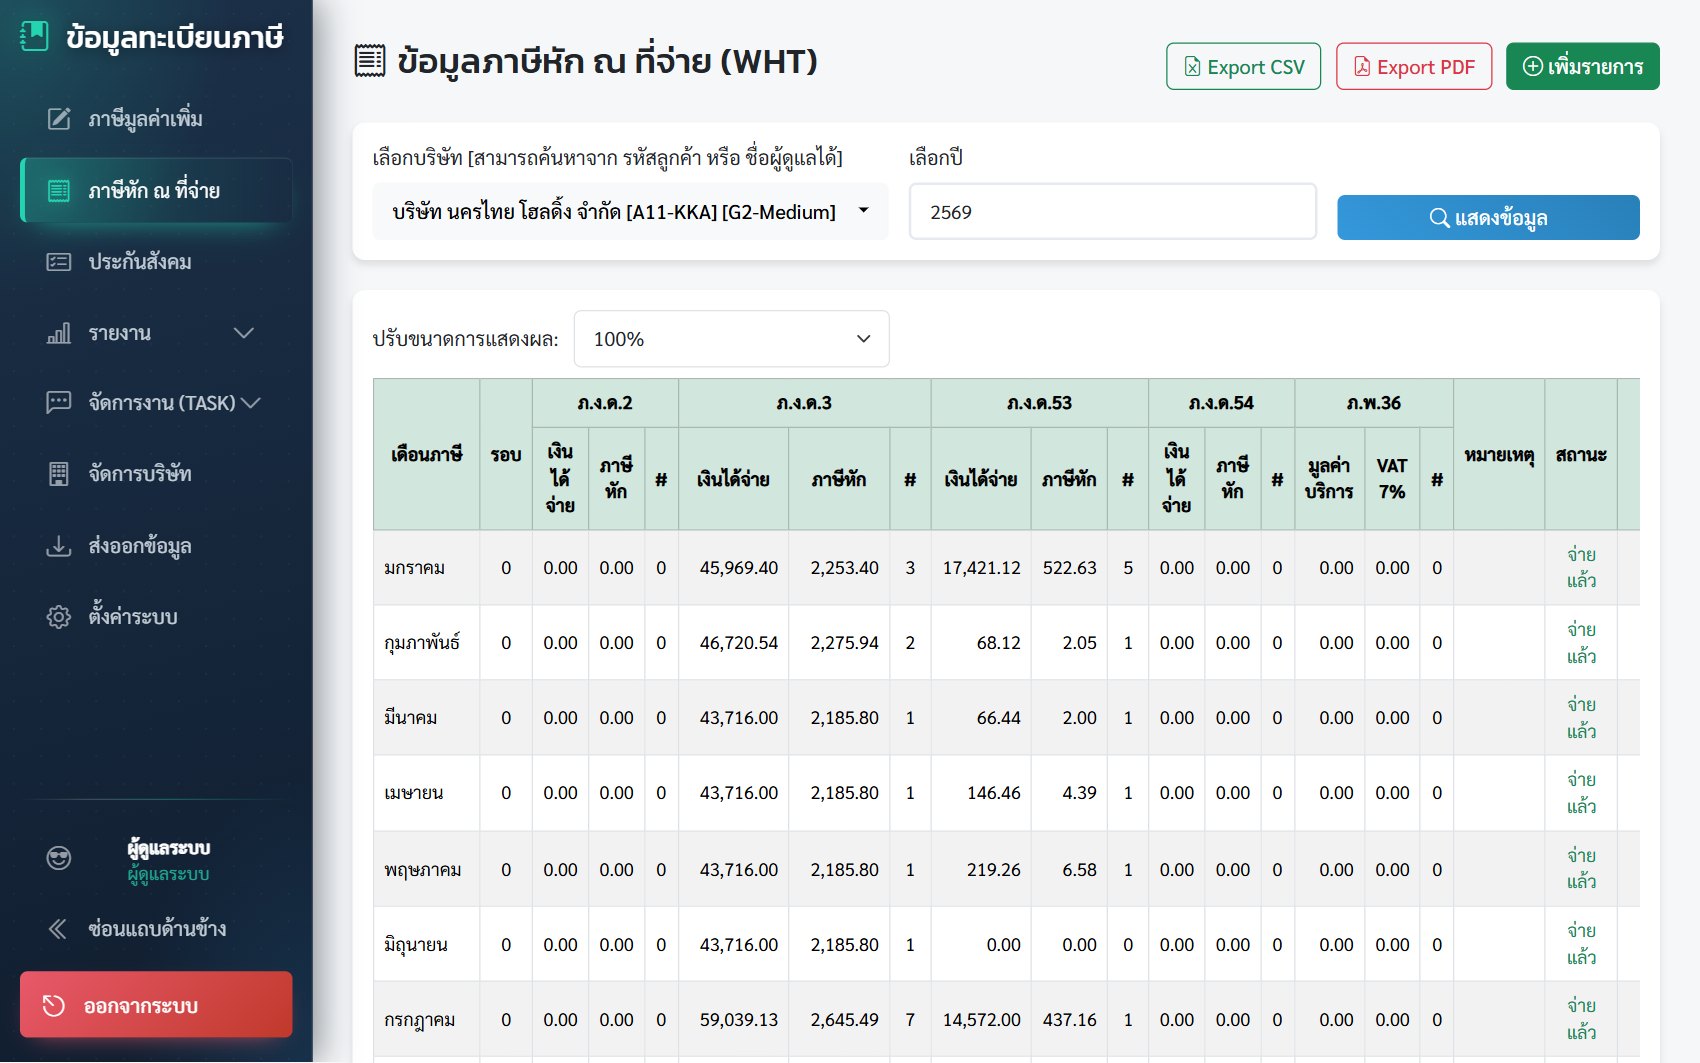Click the สถานะ column header

pos(1581,454)
